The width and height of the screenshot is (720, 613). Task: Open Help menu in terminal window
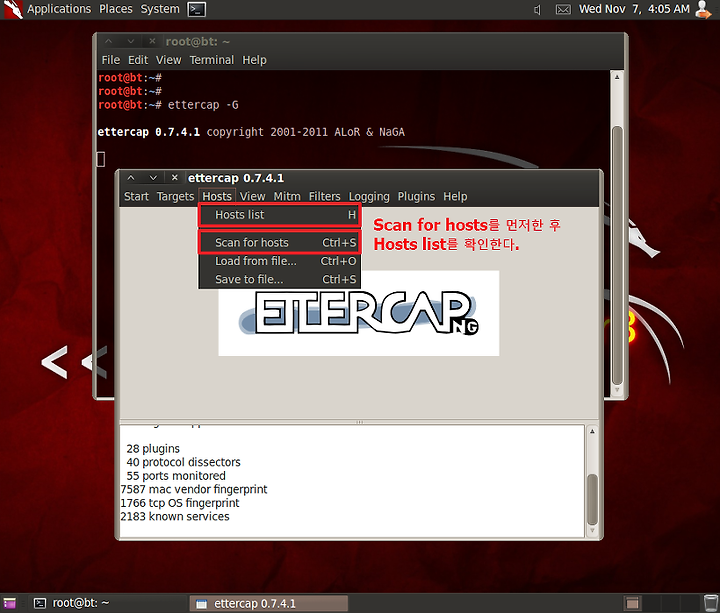pos(254,60)
